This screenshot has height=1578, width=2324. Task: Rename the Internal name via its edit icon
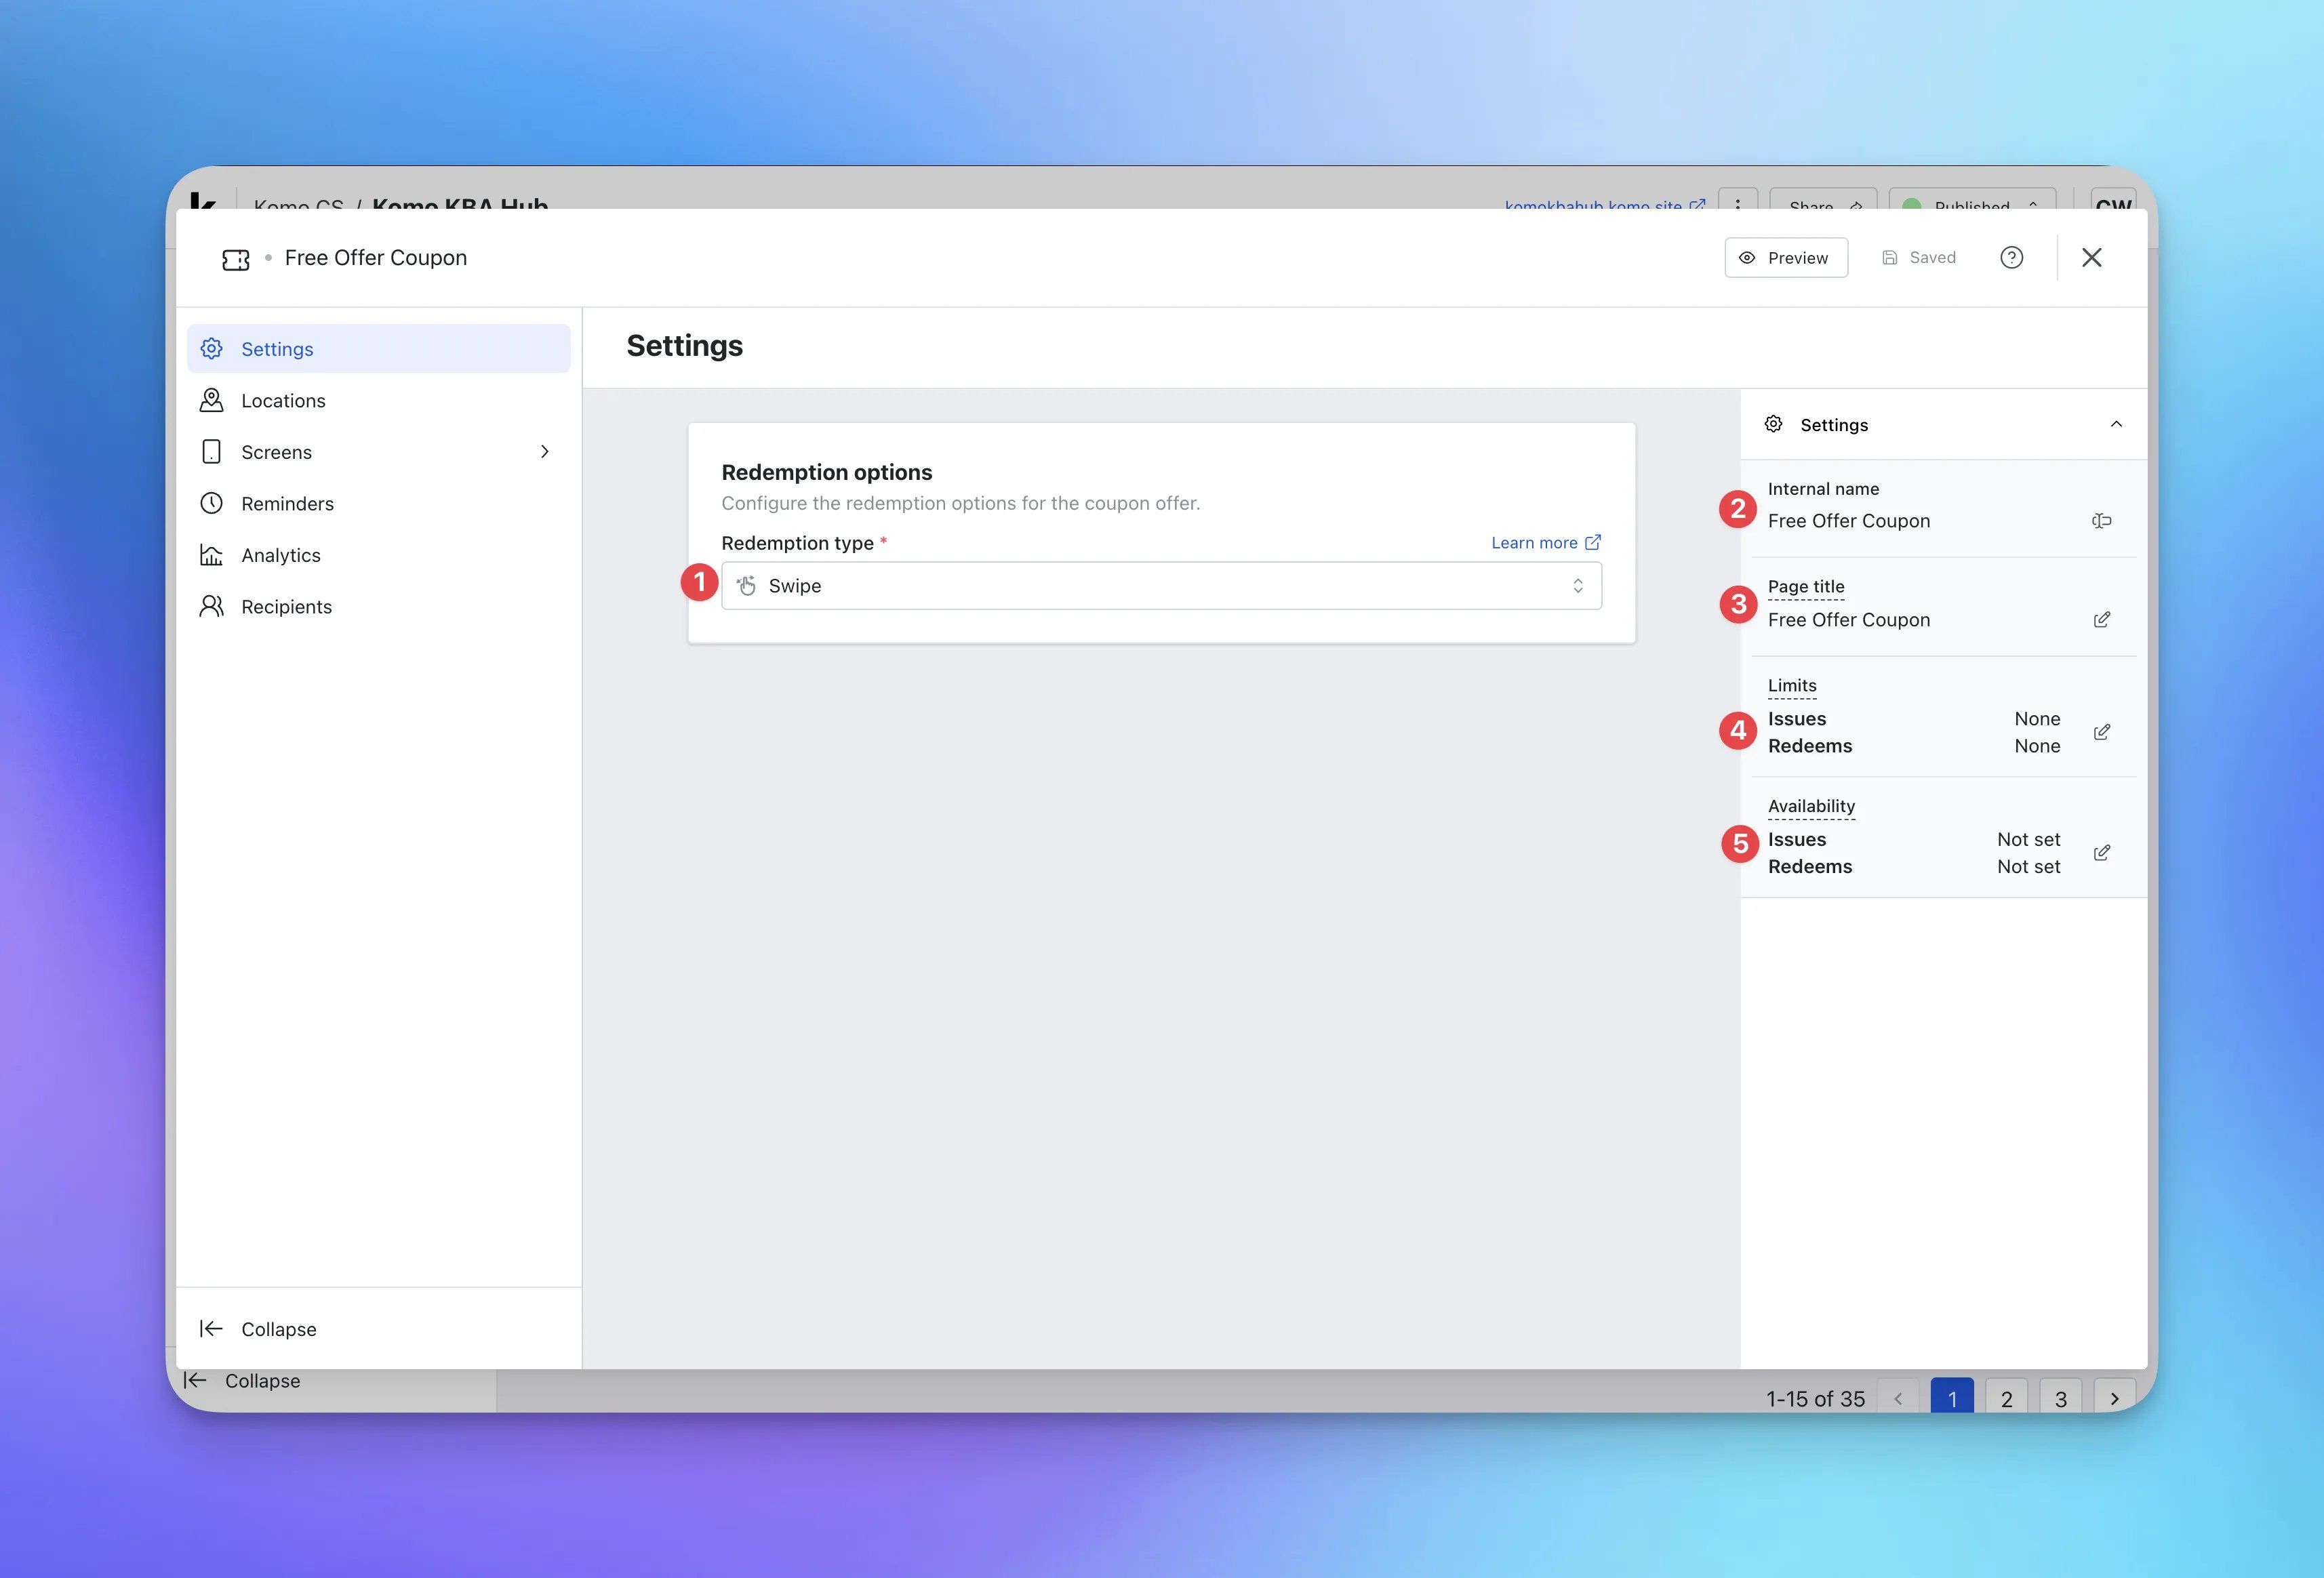2102,521
